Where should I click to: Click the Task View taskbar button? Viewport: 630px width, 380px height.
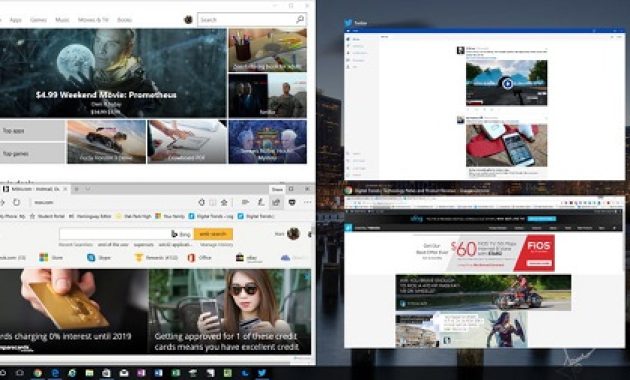point(19,373)
